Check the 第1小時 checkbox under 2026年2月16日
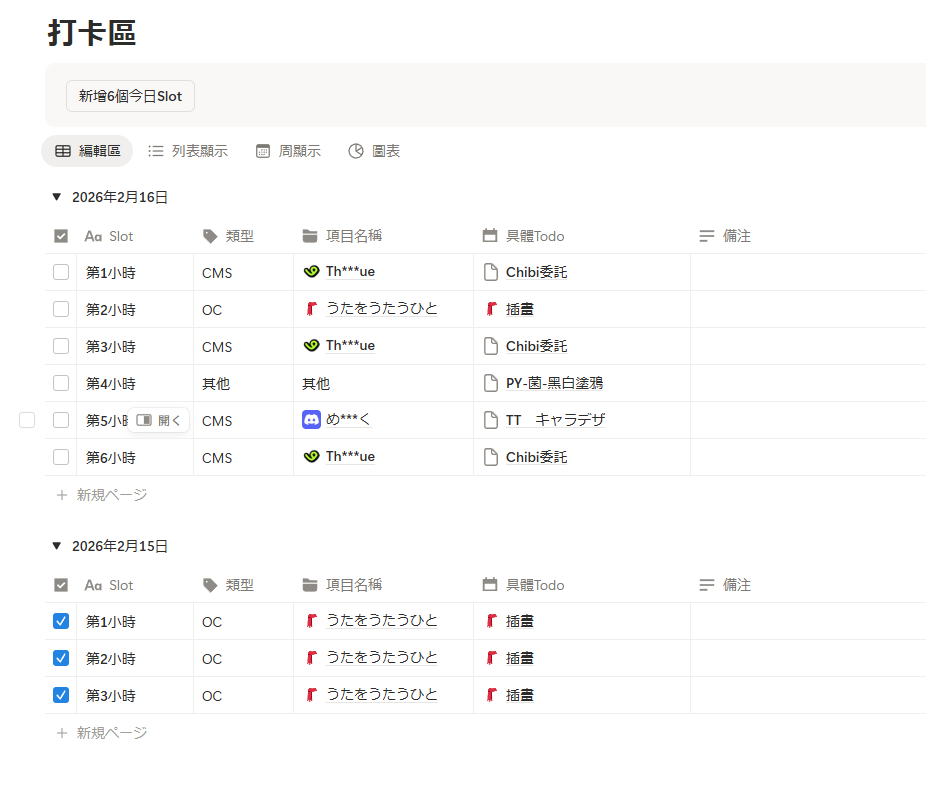The width and height of the screenshot is (926, 787). 61,272
